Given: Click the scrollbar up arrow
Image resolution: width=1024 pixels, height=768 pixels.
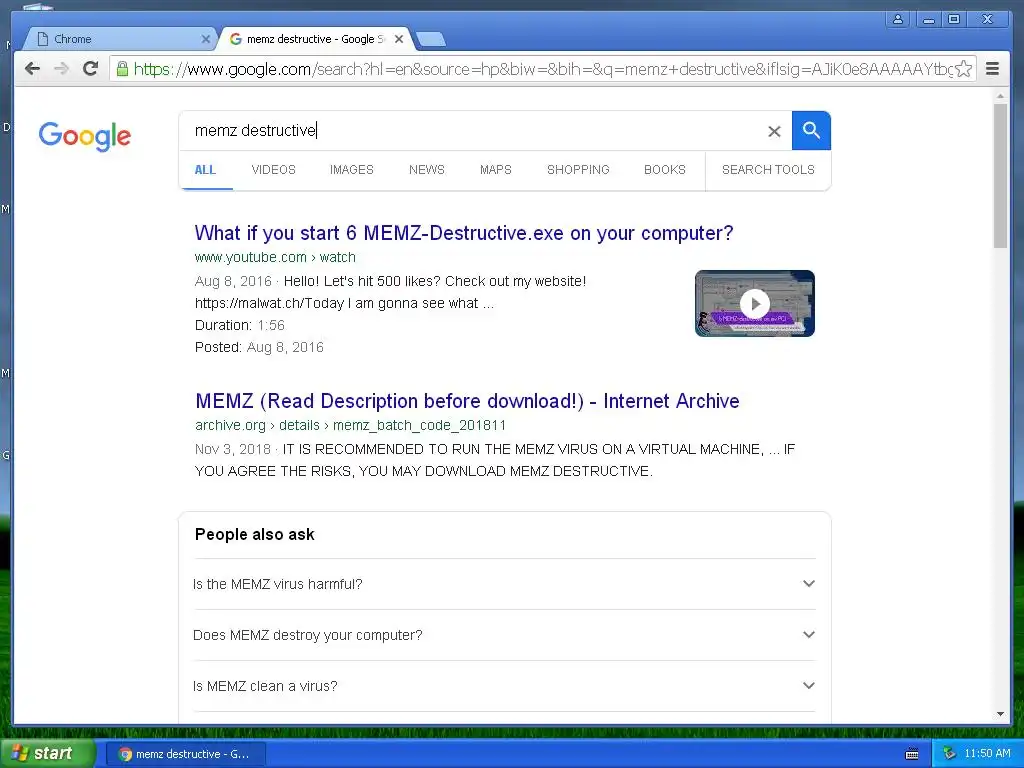Looking at the screenshot, I should [x=1000, y=96].
